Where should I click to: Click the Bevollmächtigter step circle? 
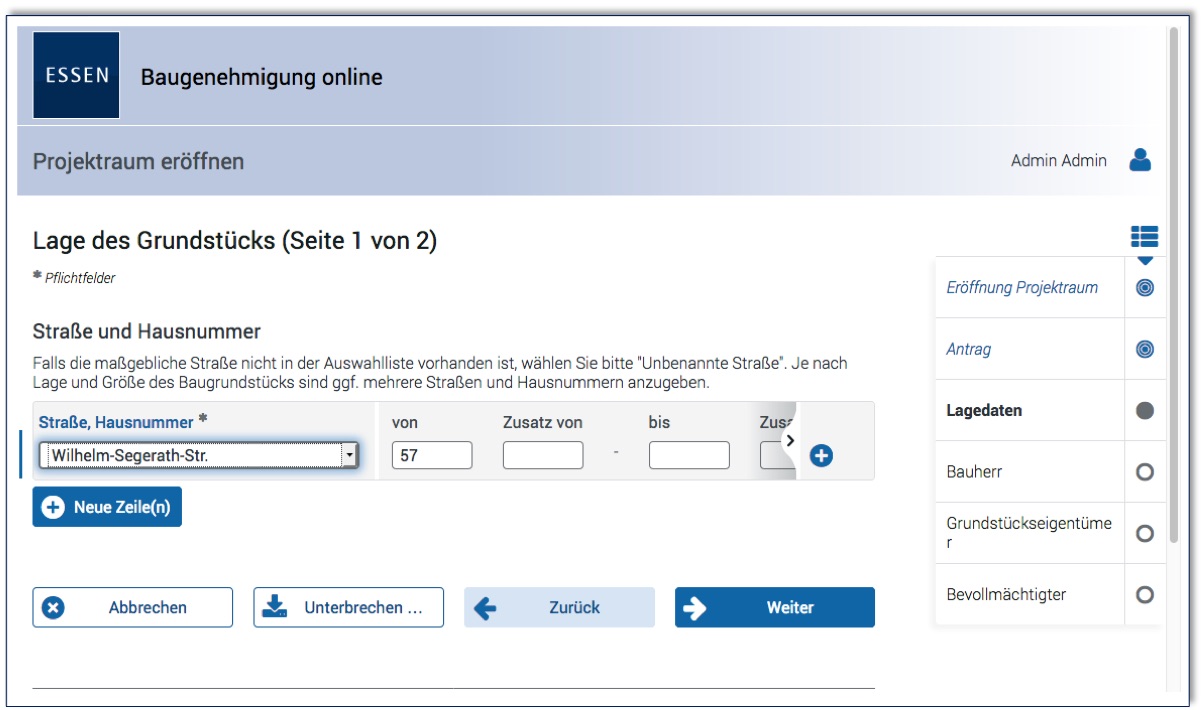[1145, 595]
